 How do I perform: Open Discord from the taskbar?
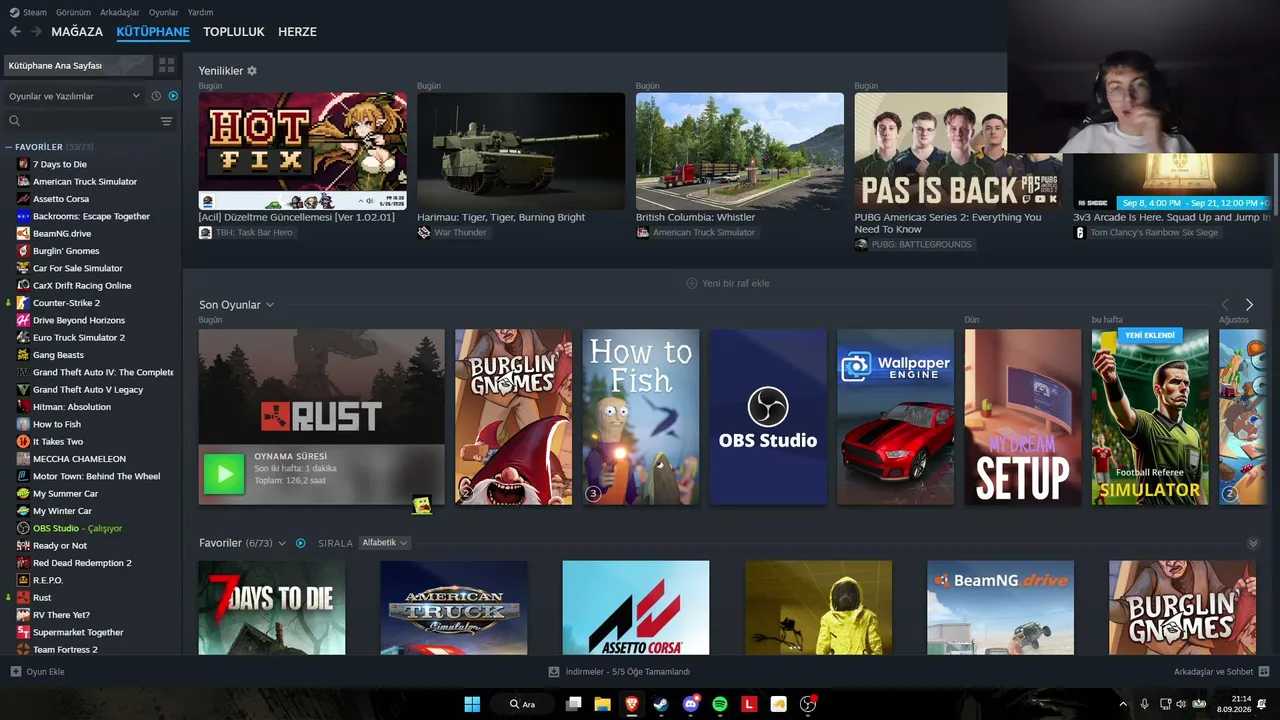690,704
